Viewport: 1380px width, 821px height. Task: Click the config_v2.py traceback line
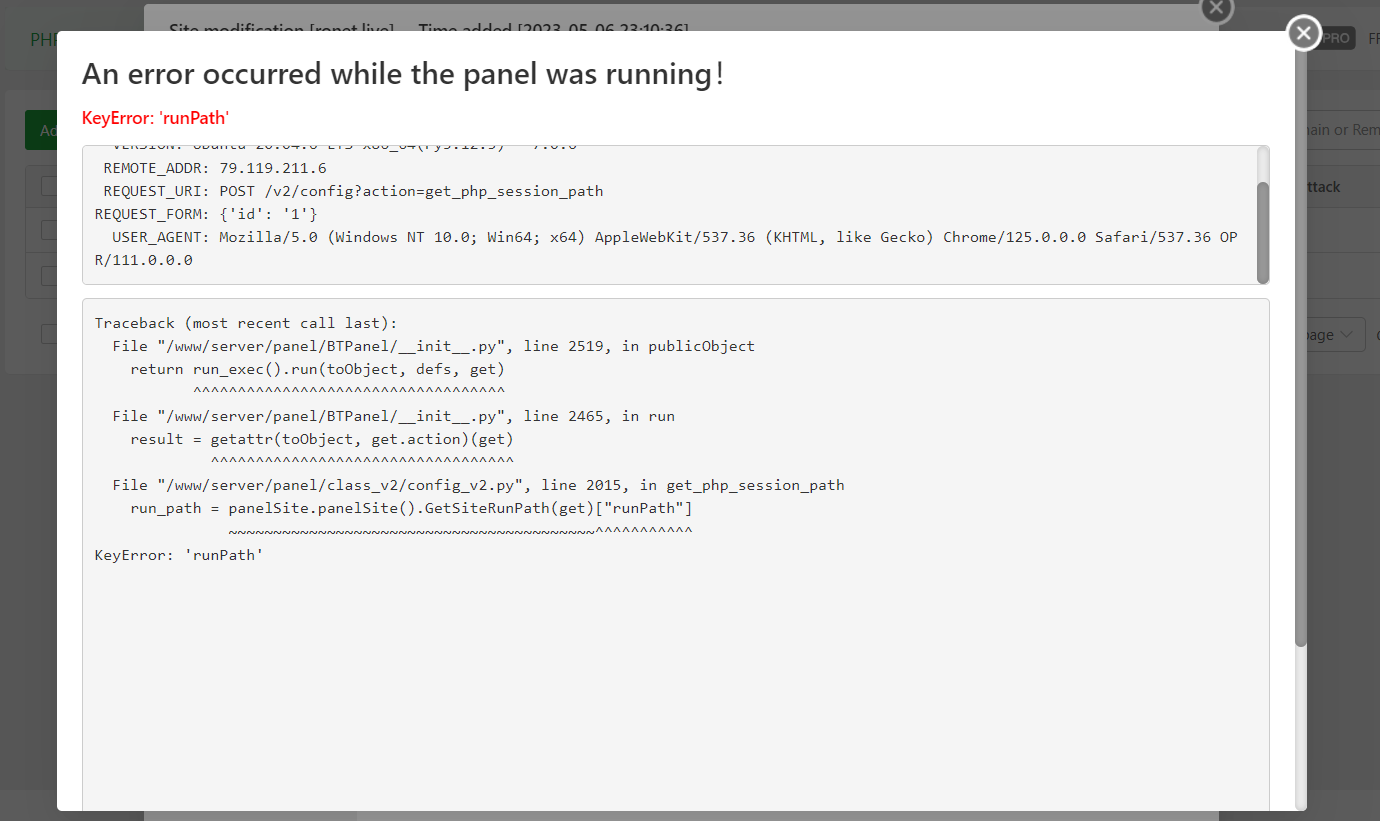coord(478,485)
